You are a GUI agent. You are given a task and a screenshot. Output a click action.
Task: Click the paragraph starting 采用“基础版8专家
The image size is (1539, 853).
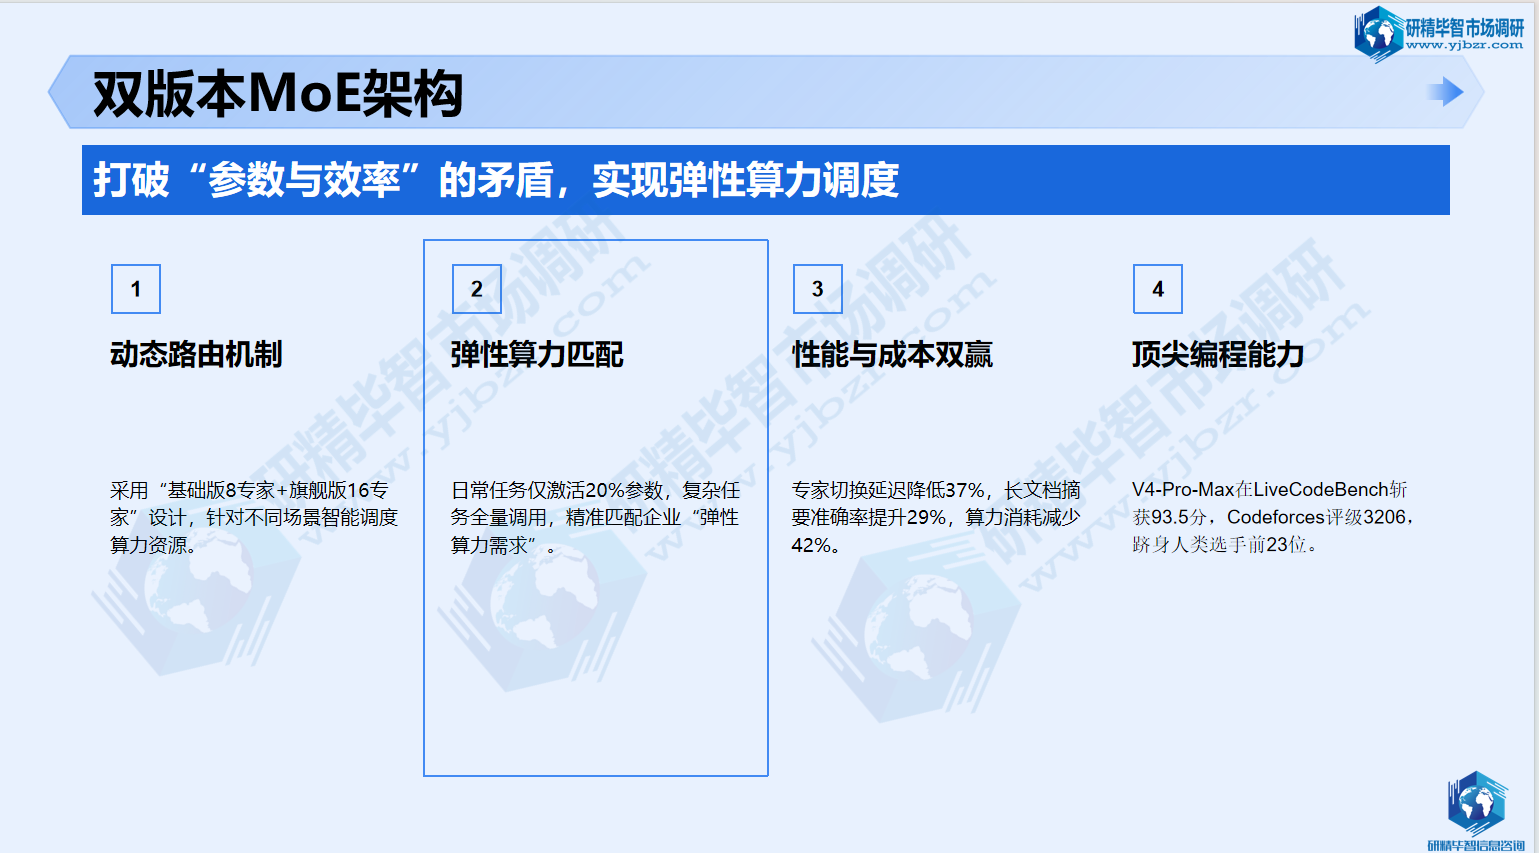click(254, 517)
